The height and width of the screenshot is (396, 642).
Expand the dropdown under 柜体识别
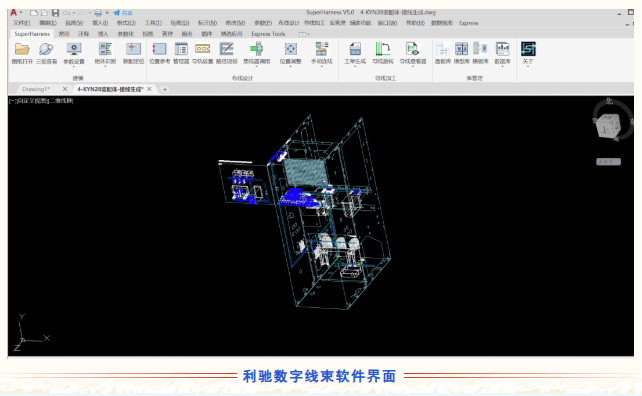(105, 66)
